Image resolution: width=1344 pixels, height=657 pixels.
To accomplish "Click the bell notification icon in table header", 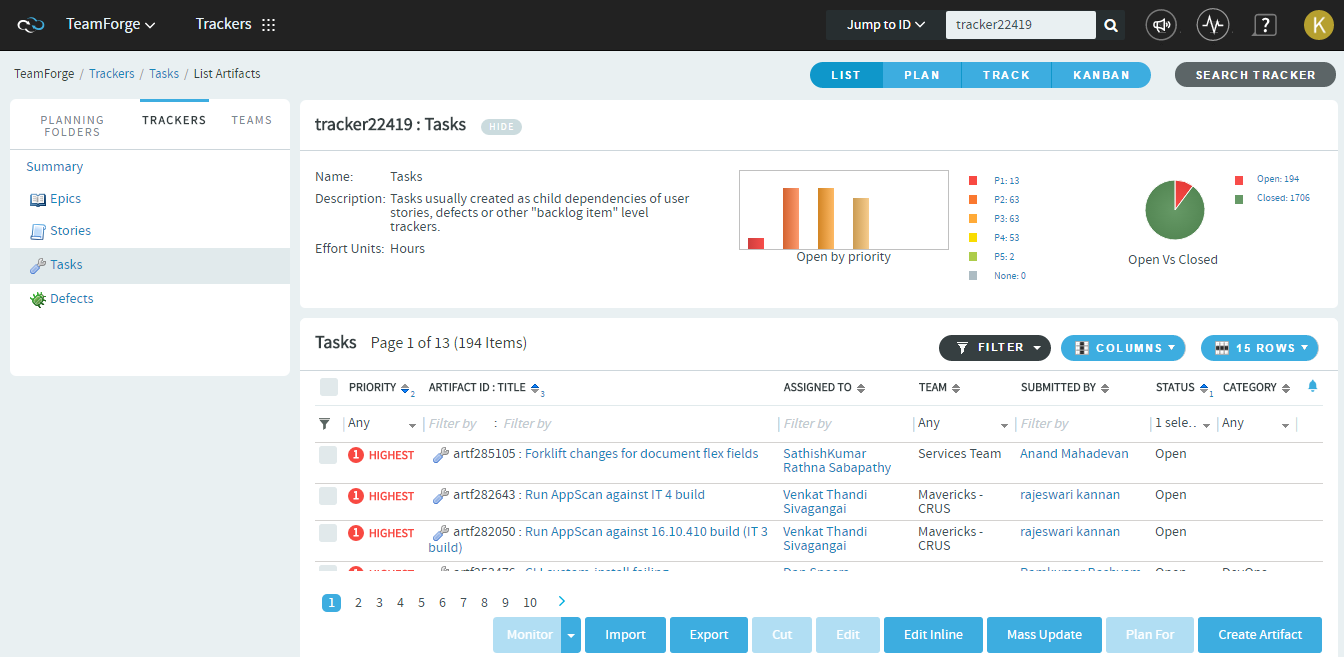I will 1312,386.
